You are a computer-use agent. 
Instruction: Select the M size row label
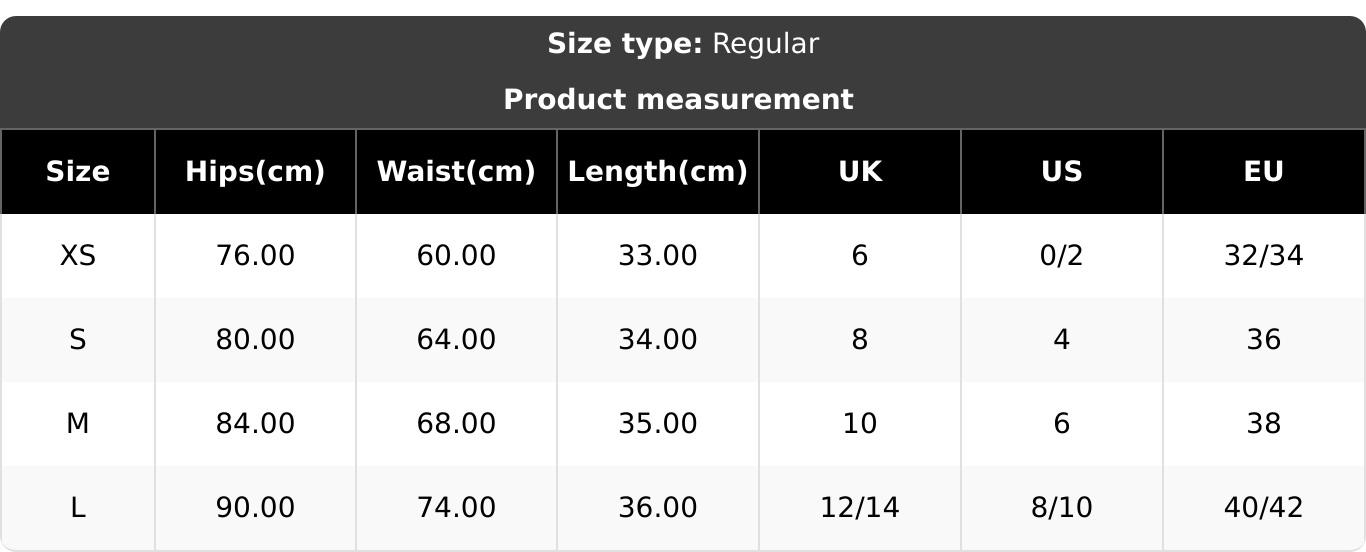click(78, 424)
